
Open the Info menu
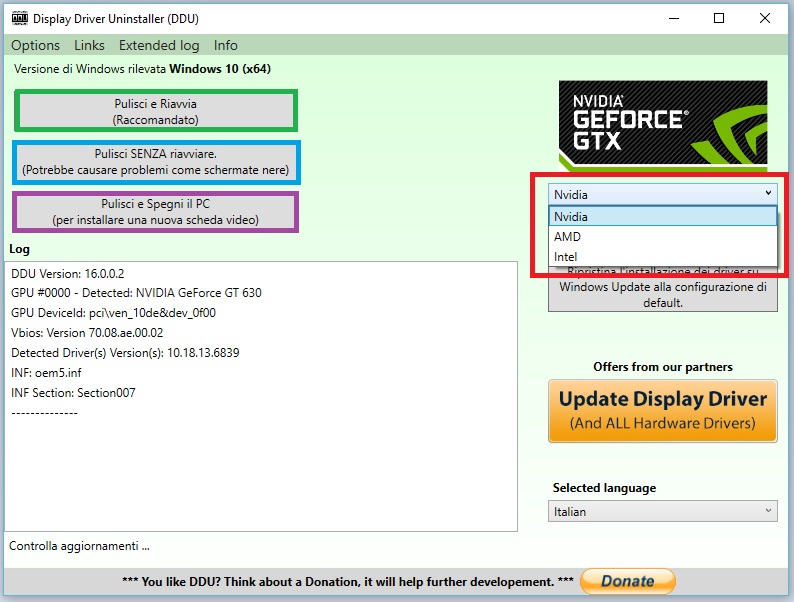tap(226, 45)
